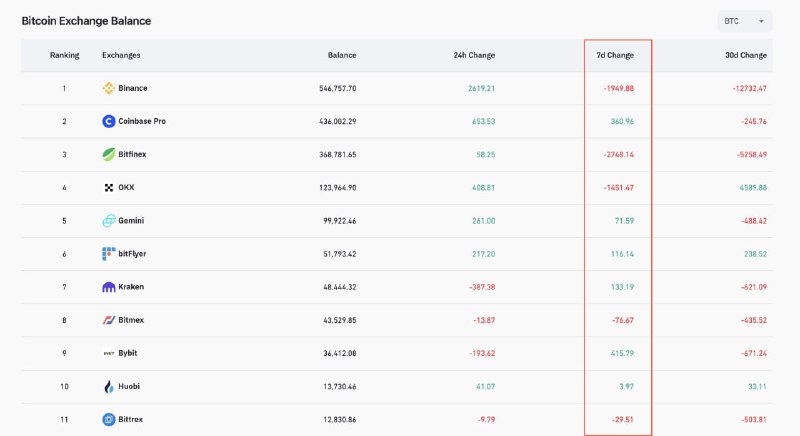Sort by the 24h Change column header

click(x=474, y=55)
